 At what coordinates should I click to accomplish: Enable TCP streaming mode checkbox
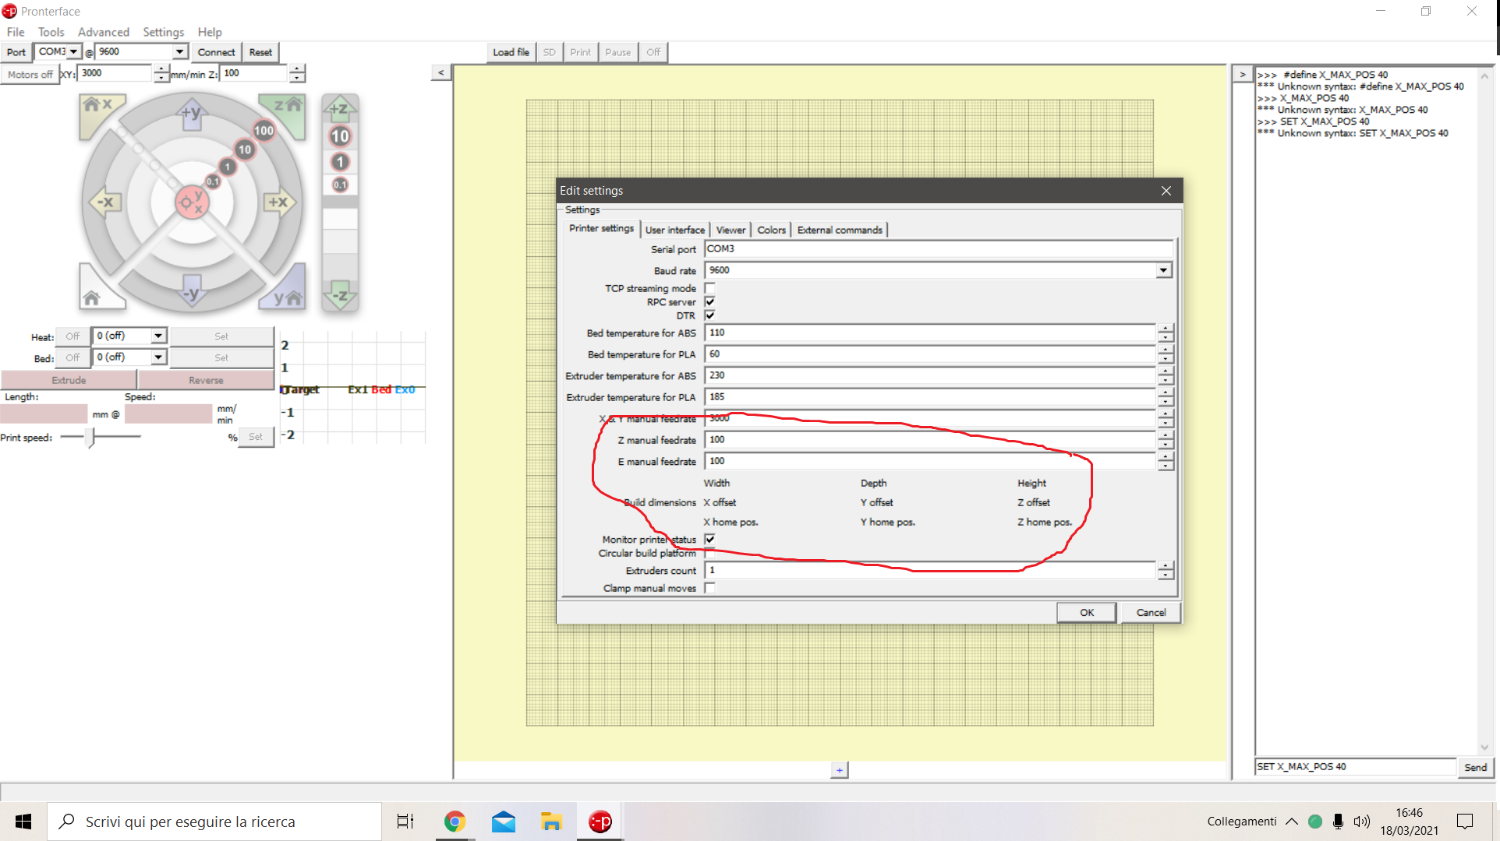710,288
